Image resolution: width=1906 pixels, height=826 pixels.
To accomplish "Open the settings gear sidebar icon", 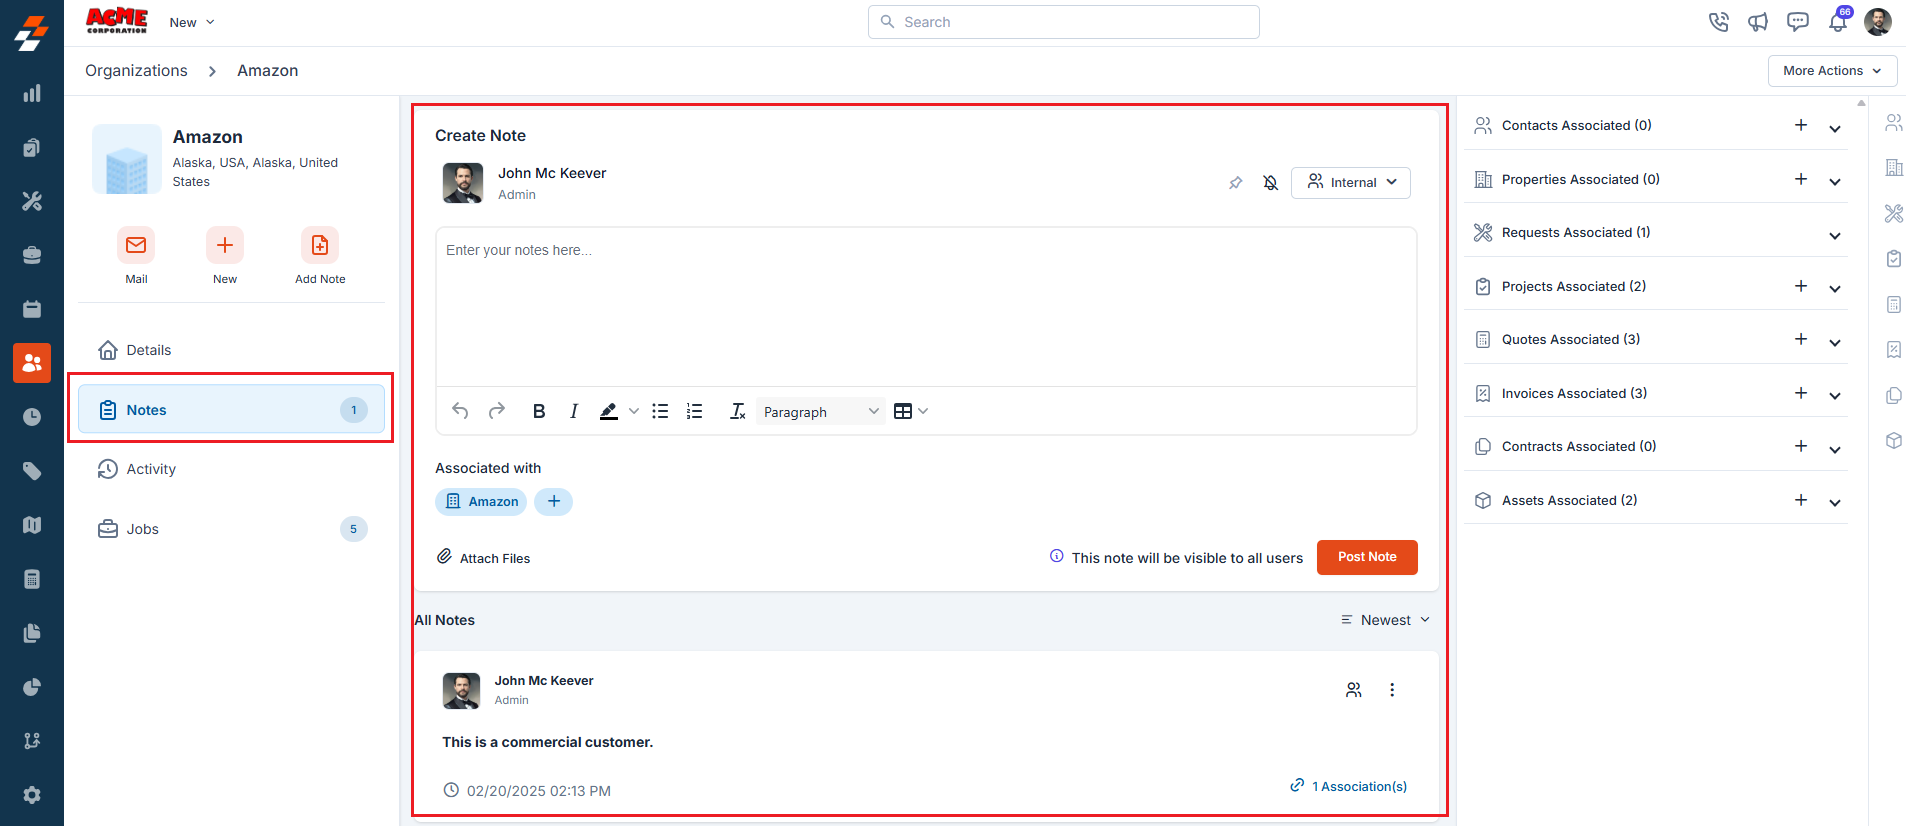I will point(32,795).
